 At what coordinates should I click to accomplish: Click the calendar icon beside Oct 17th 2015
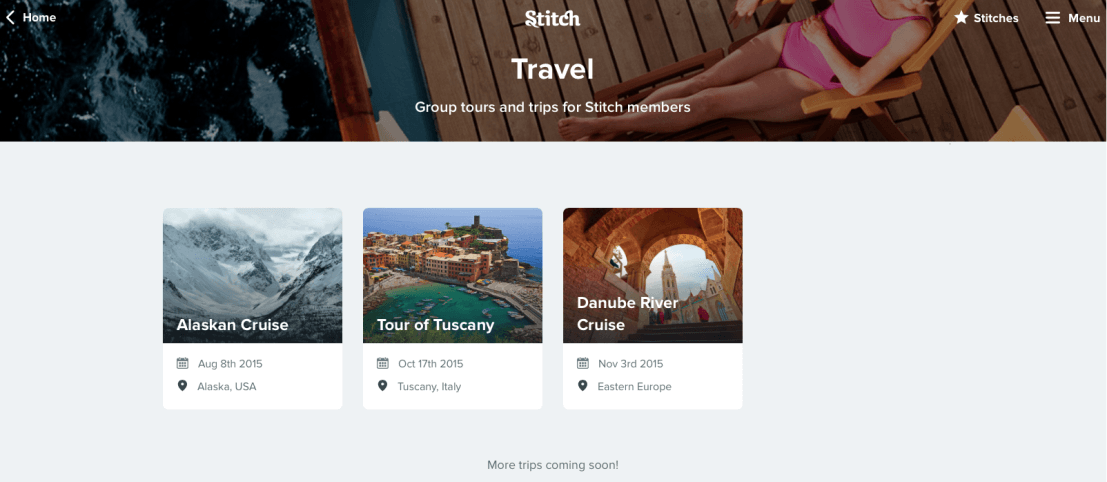(383, 363)
